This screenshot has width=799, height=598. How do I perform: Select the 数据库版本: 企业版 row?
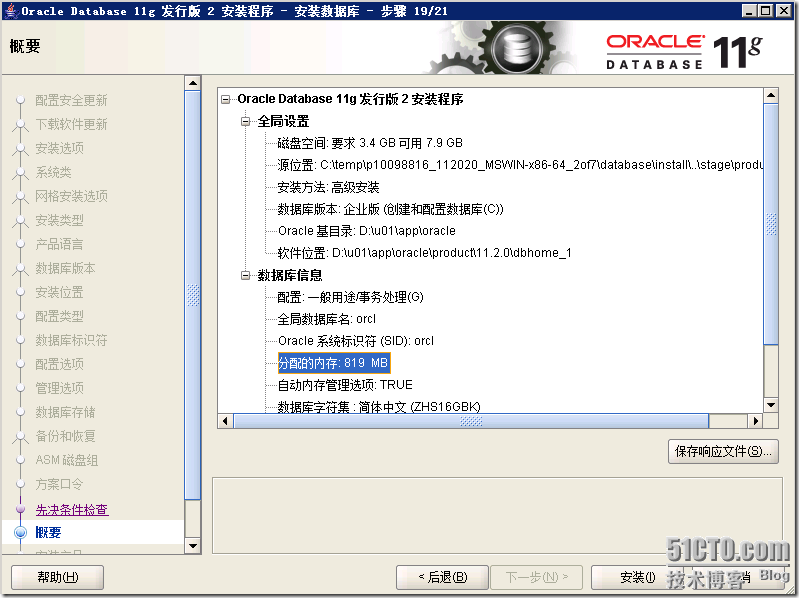point(390,209)
